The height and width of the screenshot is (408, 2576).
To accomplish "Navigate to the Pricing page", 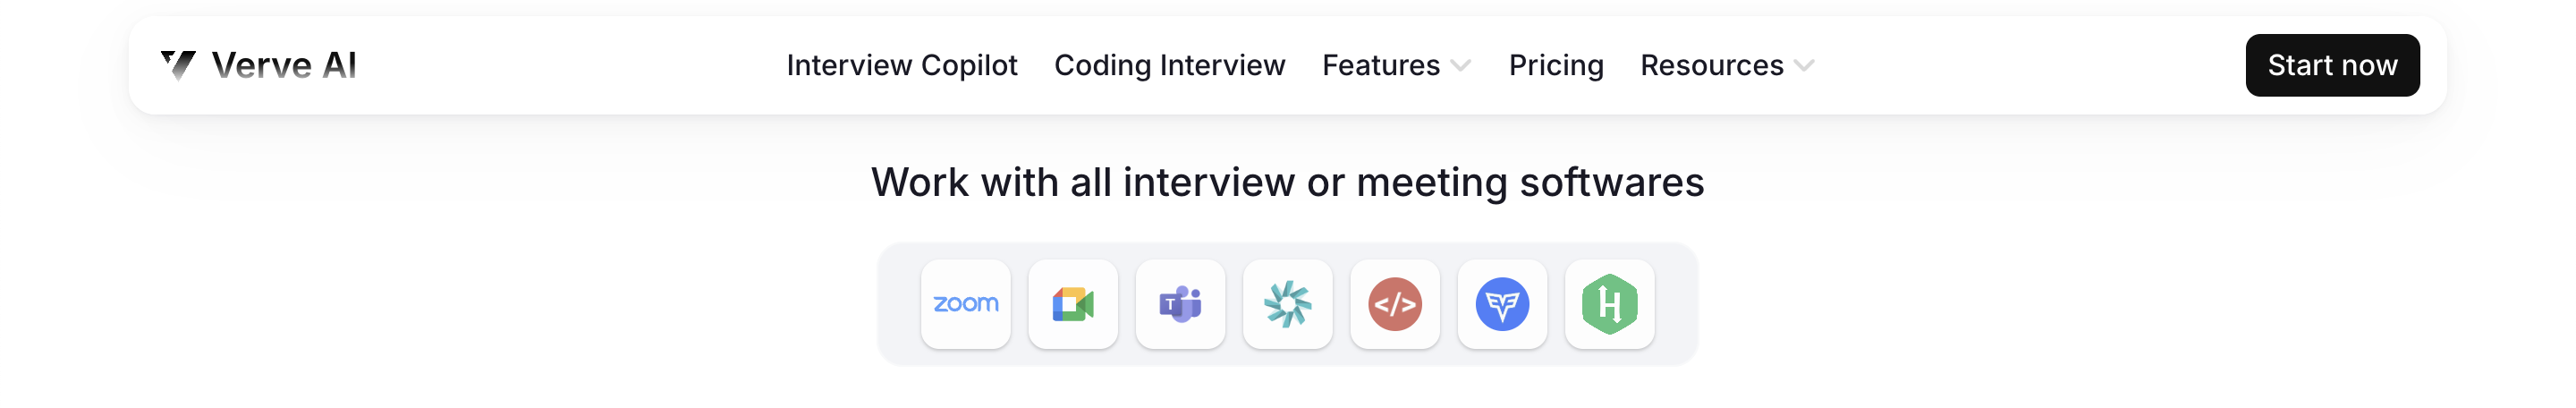I will click(1555, 66).
